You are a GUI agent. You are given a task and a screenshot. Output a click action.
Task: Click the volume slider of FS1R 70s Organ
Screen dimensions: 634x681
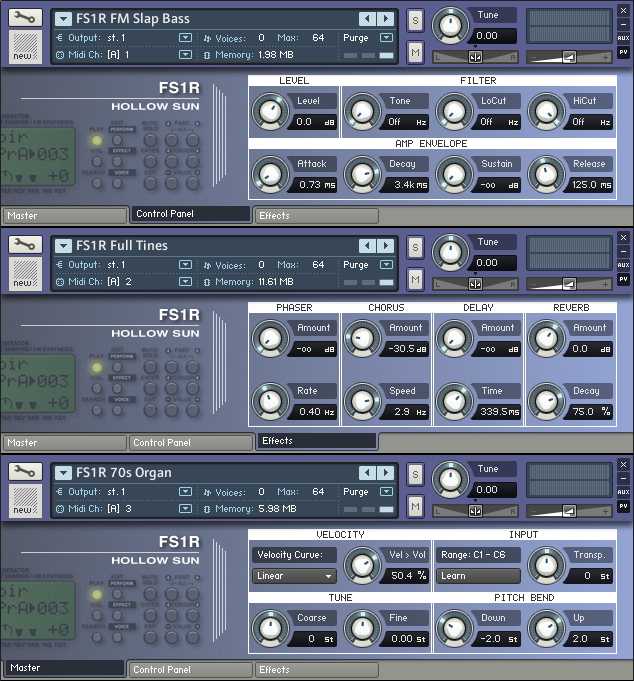click(569, 511)
